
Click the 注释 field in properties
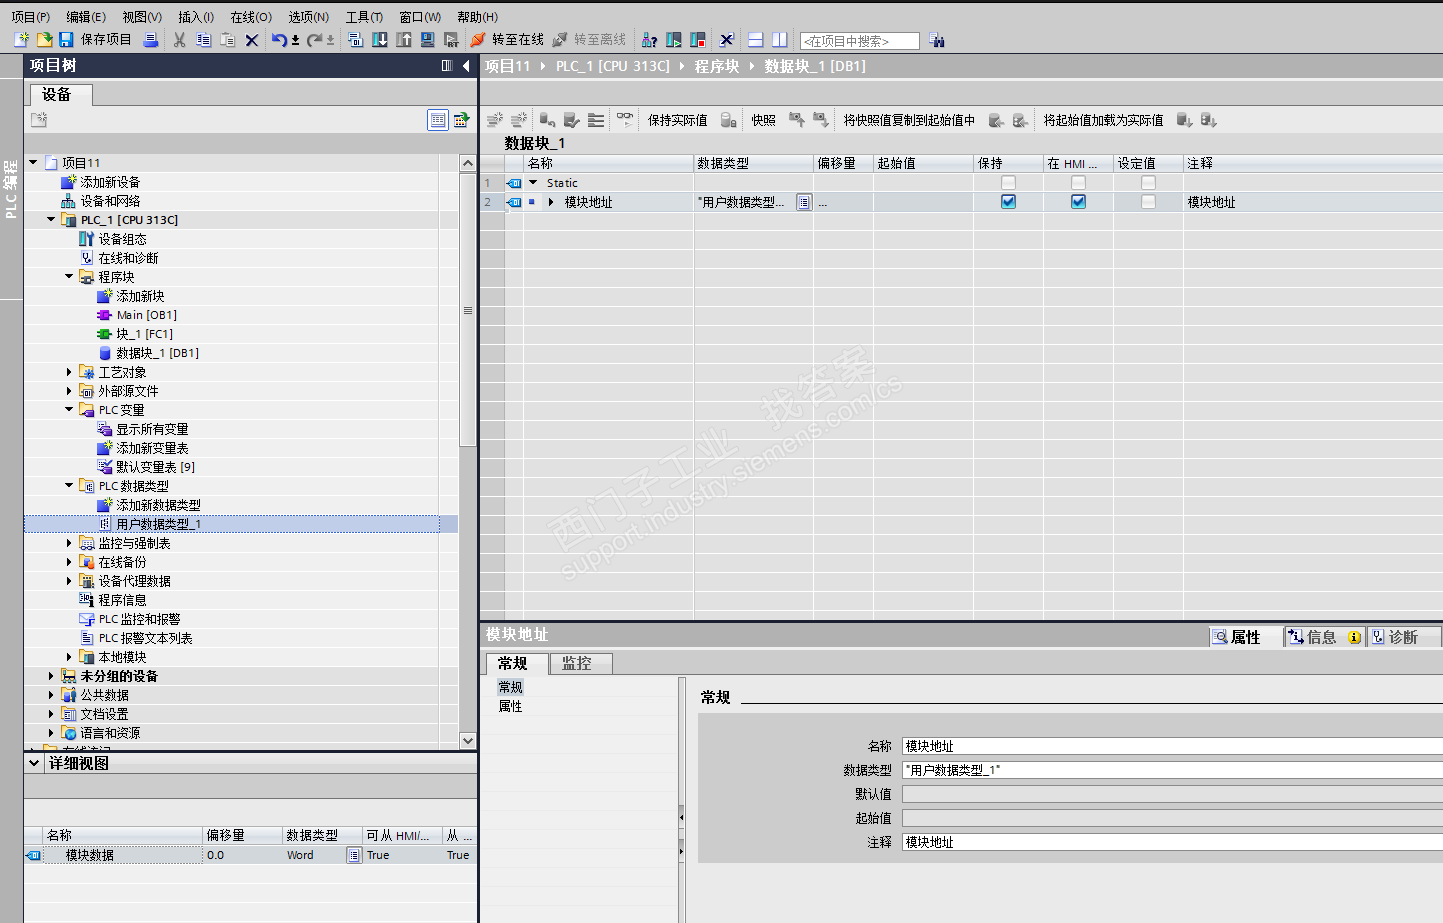(1172, 842)
